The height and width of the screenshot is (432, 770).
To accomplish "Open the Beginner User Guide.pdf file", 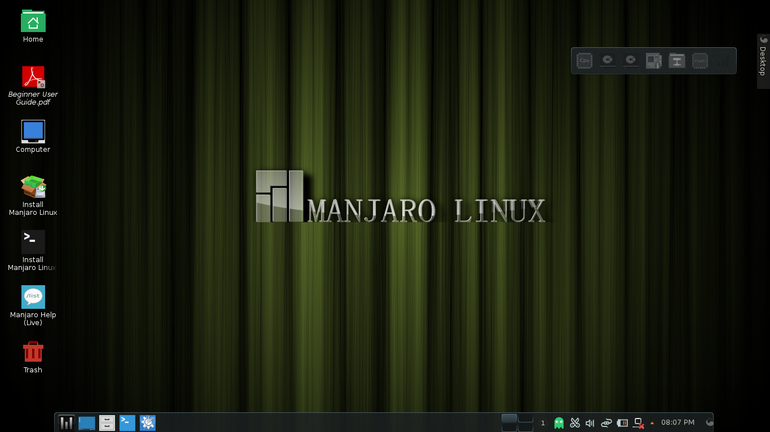I will point(33,77).
